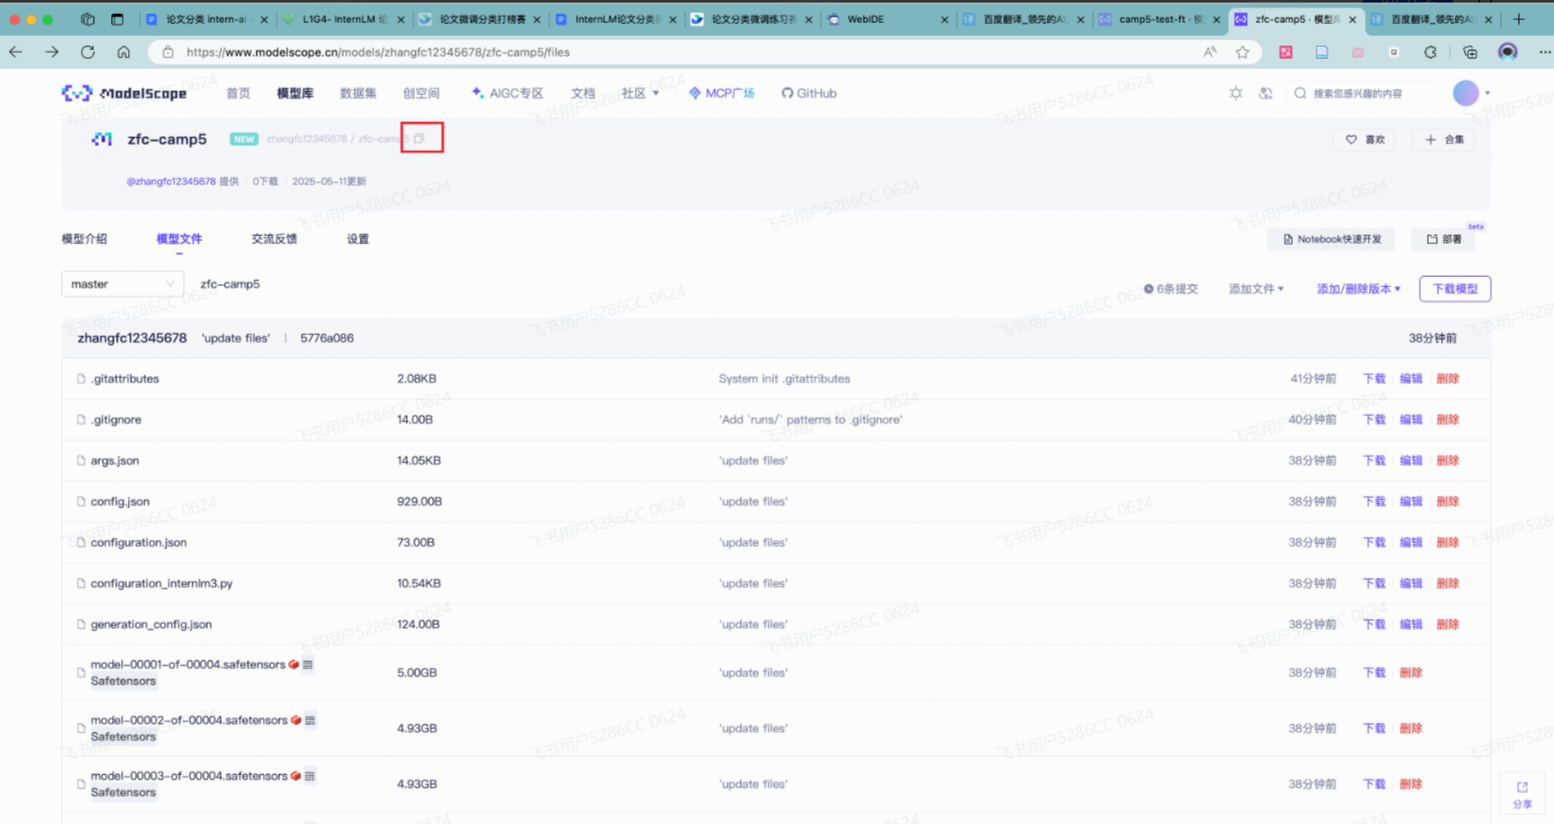
Task: Click the 喜欢 like button
Action: [1365, 140]
